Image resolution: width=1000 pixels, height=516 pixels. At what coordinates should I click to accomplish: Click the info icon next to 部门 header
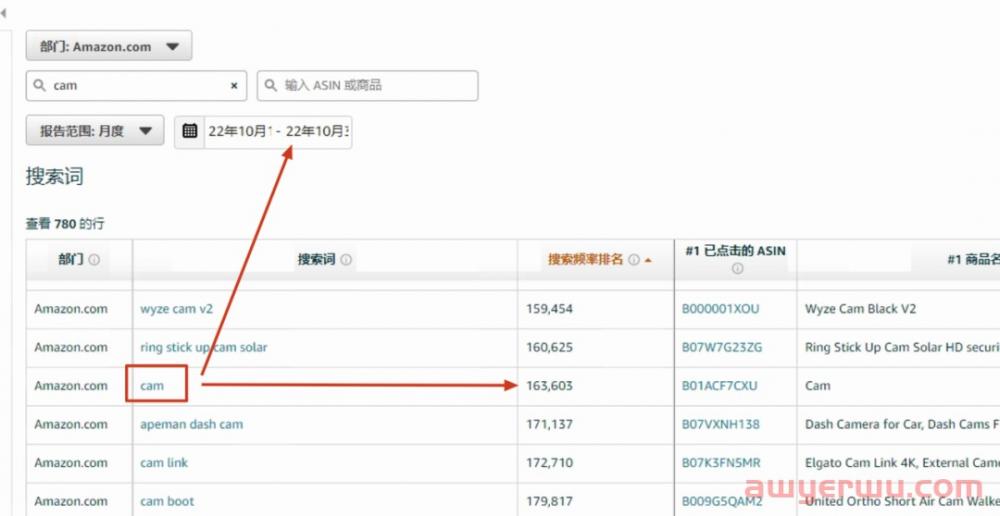pos(94,260)
